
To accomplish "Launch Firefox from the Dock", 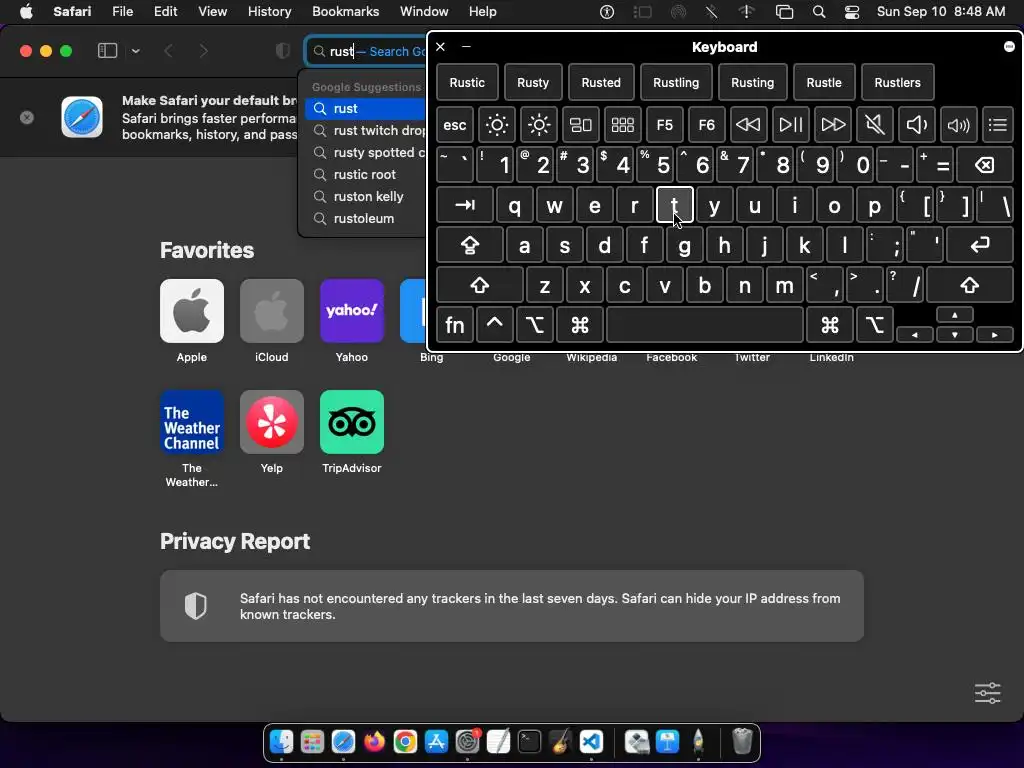I will tap(374, 742).
